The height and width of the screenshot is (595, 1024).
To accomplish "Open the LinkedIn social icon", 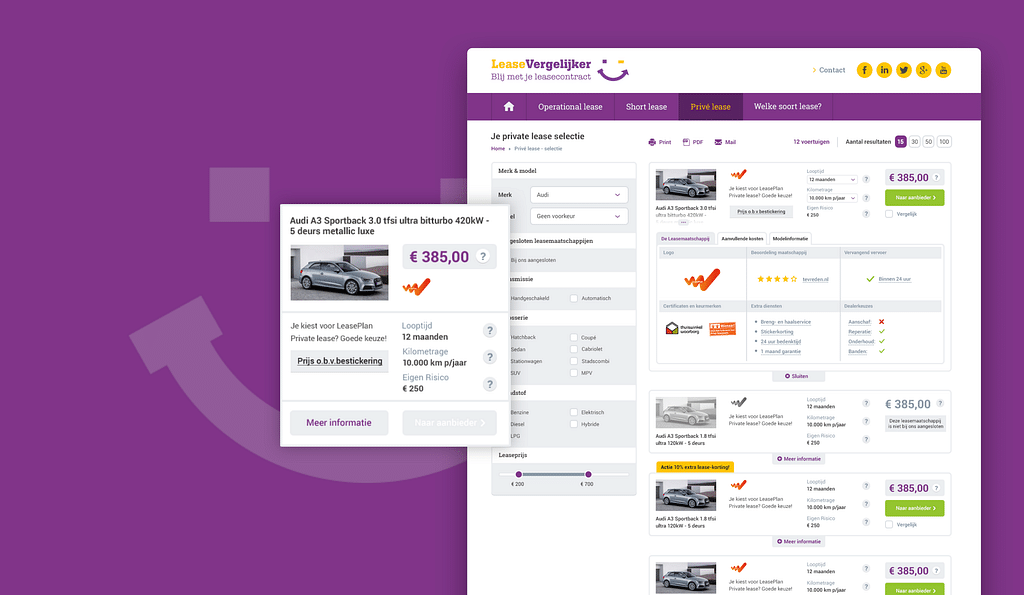I will pyautogui.click(x=885, y=70).
